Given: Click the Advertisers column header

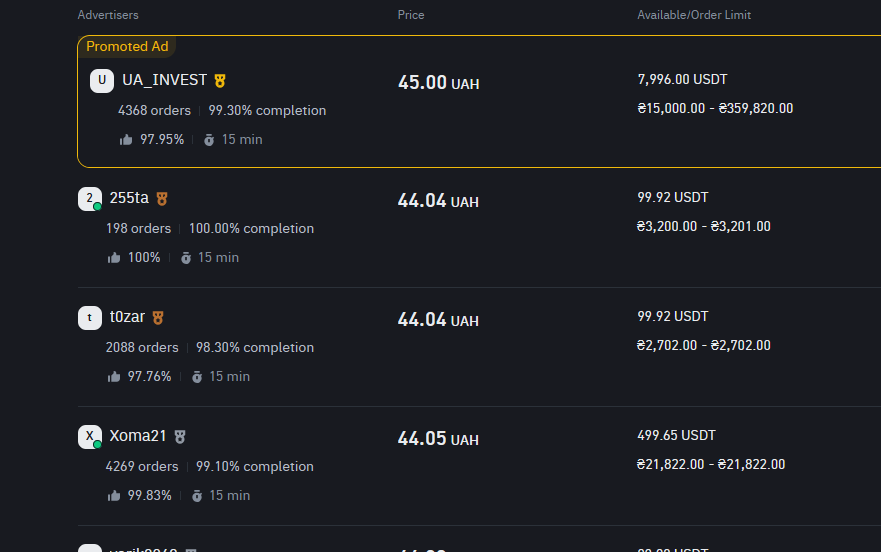Looking at the screenshot, I should [108, 15].
